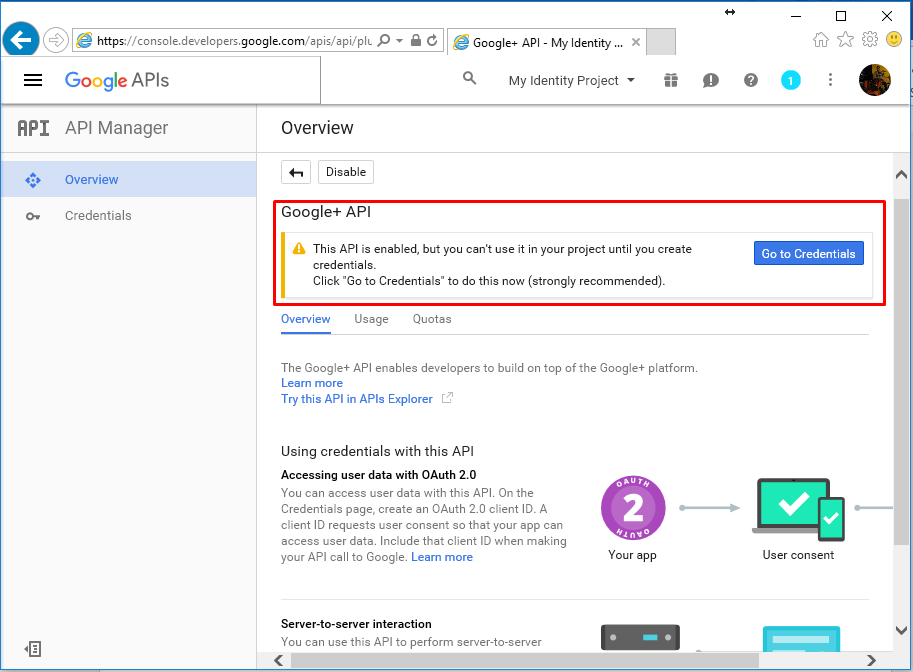This screenshot has width=913, height=672.
Task: Click the horizontal scrollbar left arrow
Action: 279,660
